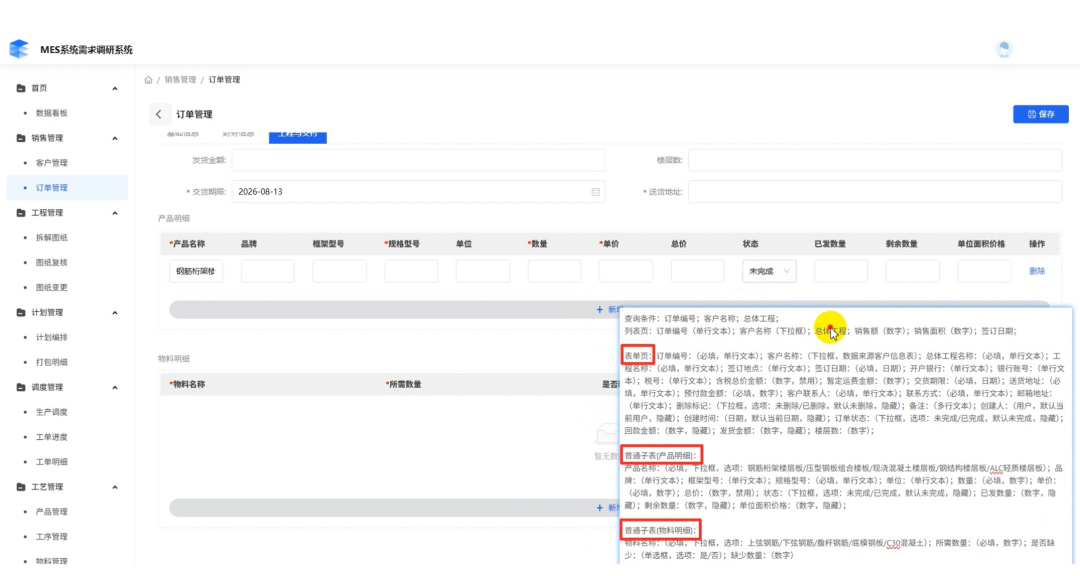The width and height of the screenshot is (1080, 576).
Task: Click 规格型号 input in product row
Action: 411,271
